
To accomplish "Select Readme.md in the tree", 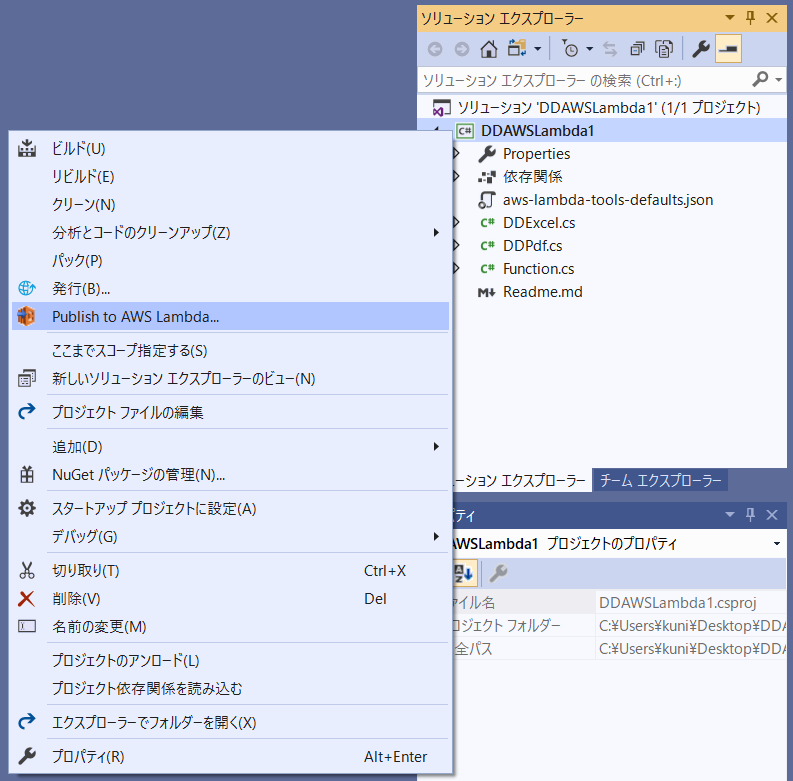I will [542, 291].
